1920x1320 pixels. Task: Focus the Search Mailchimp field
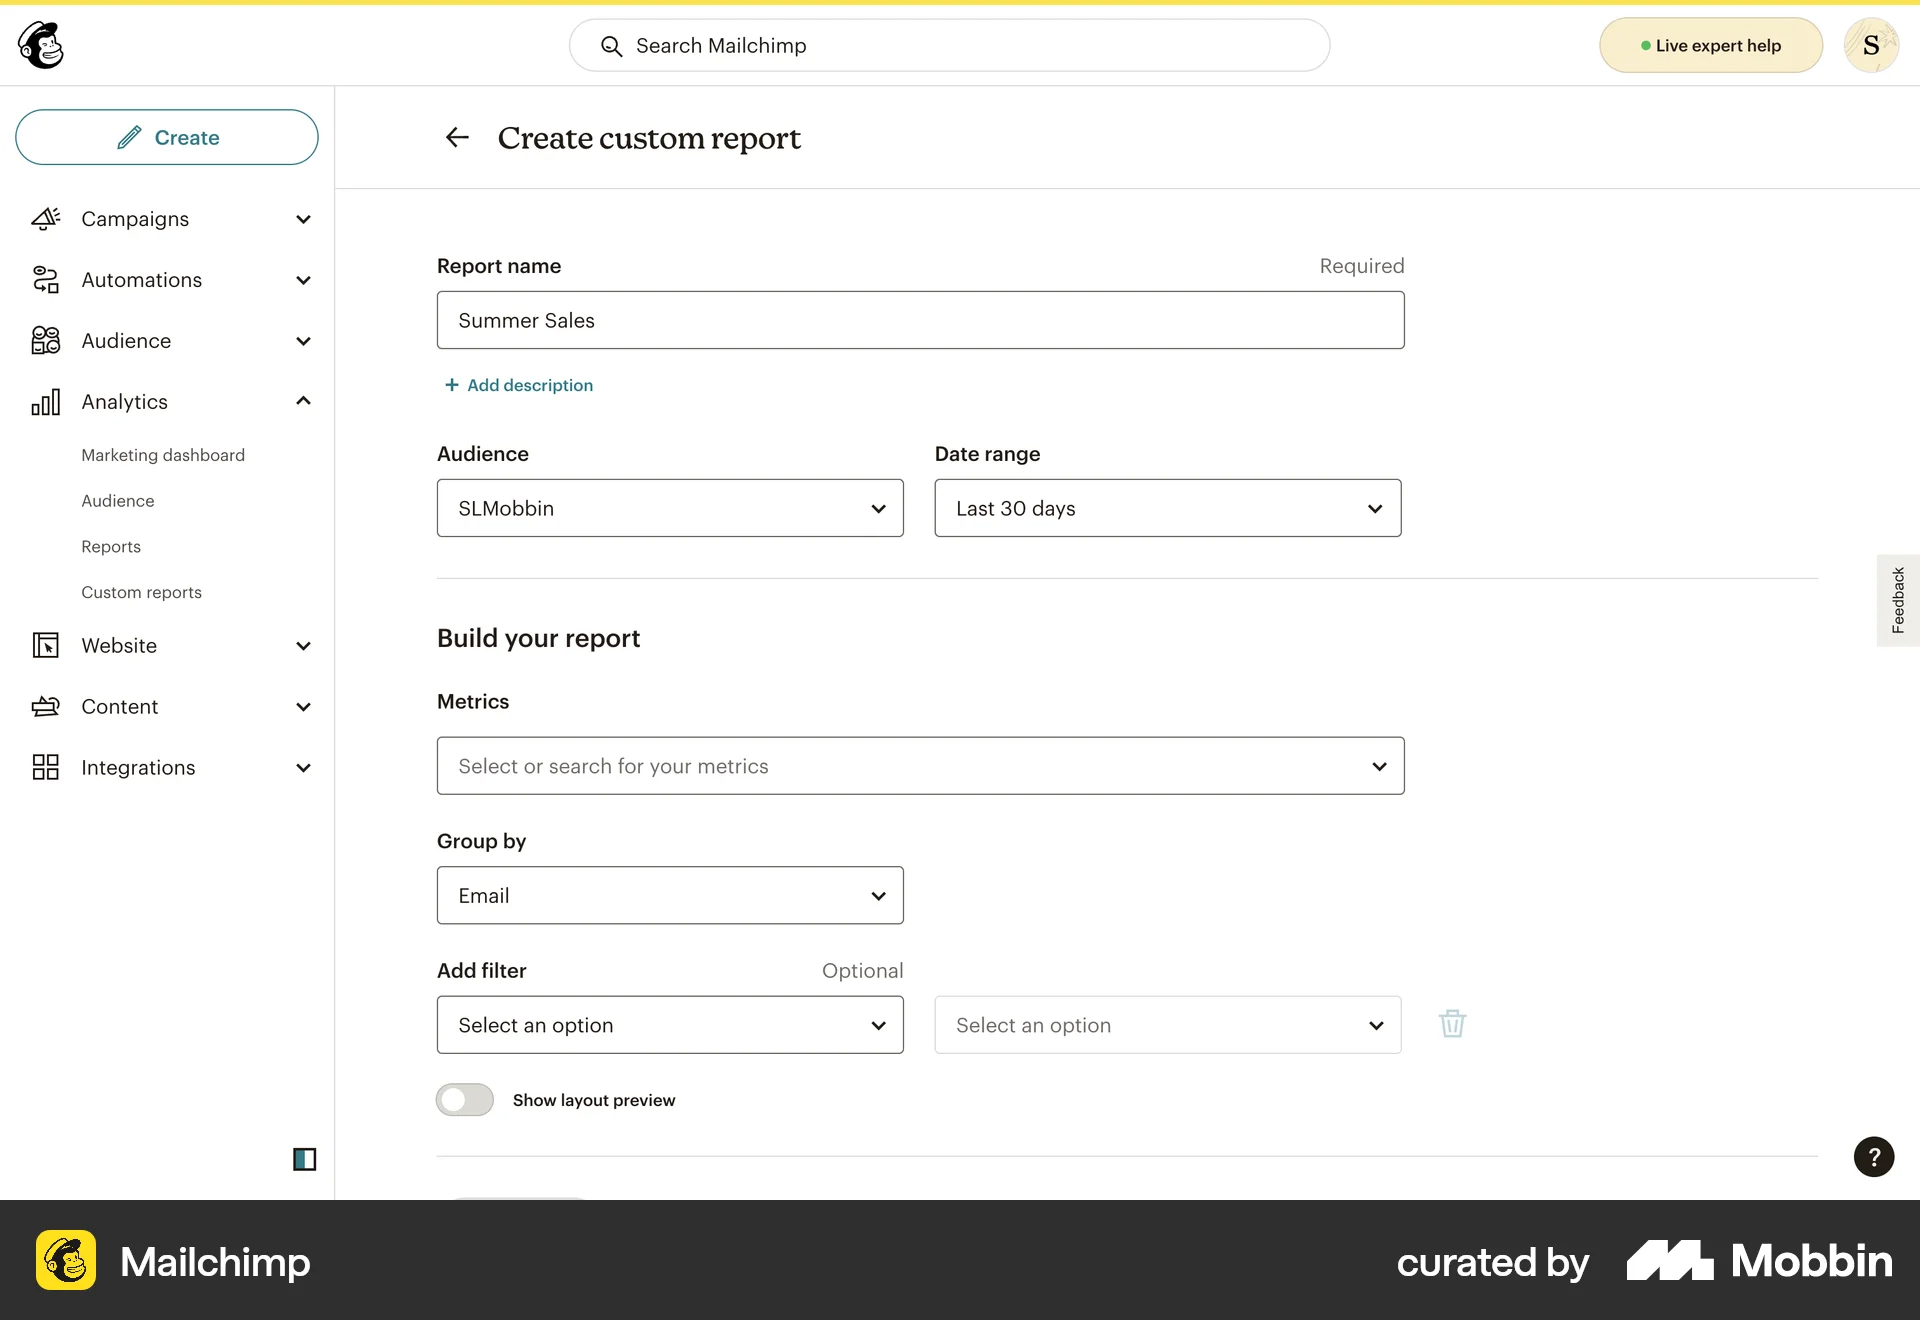coord(950,45)
